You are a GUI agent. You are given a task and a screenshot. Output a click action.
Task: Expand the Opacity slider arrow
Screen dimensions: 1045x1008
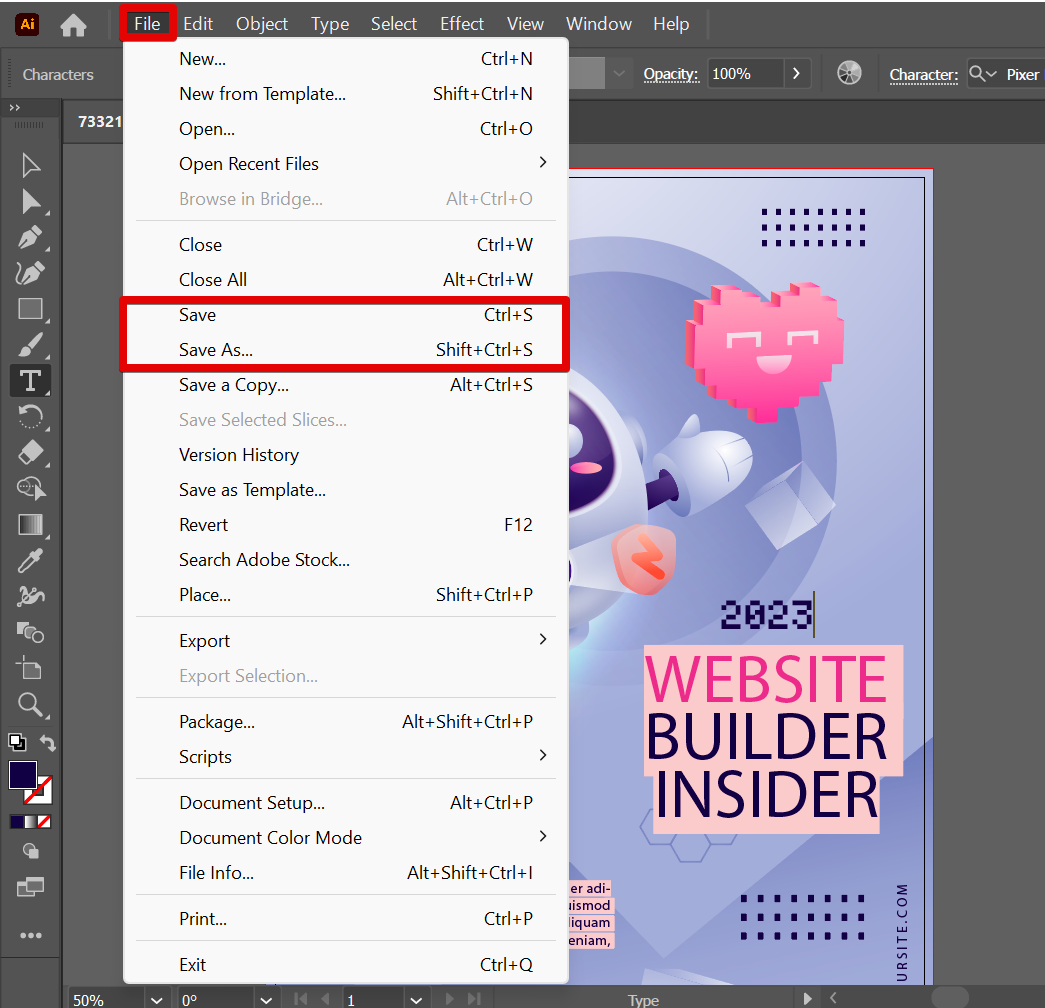[x=796, y=74]
